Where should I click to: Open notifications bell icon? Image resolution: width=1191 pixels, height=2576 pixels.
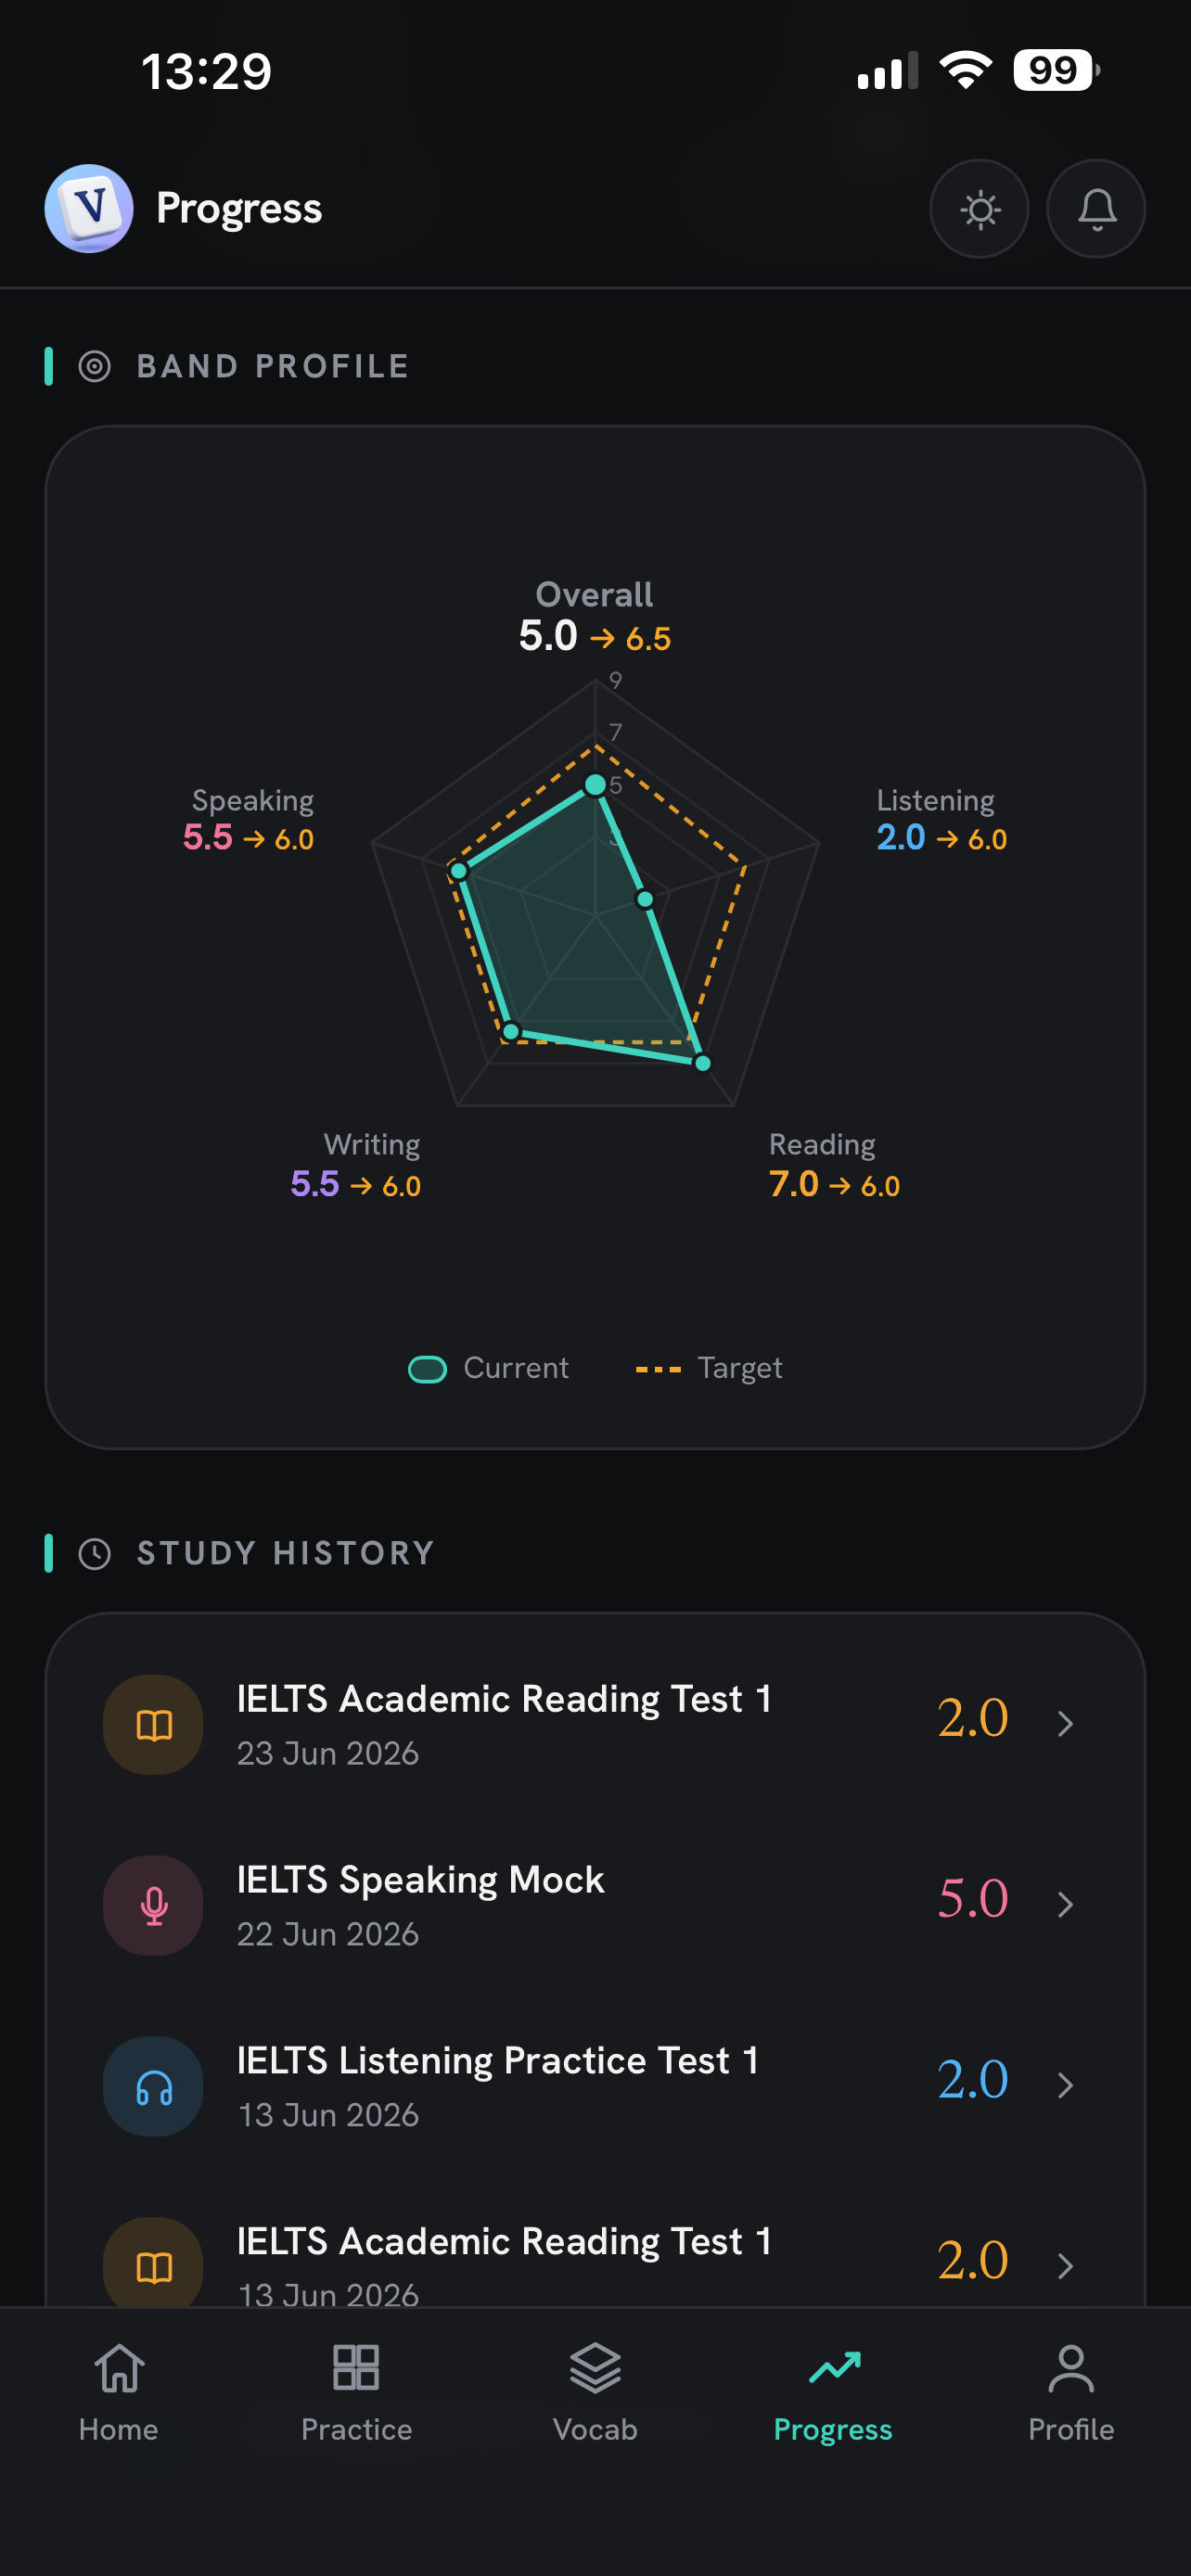[1096, 209]
